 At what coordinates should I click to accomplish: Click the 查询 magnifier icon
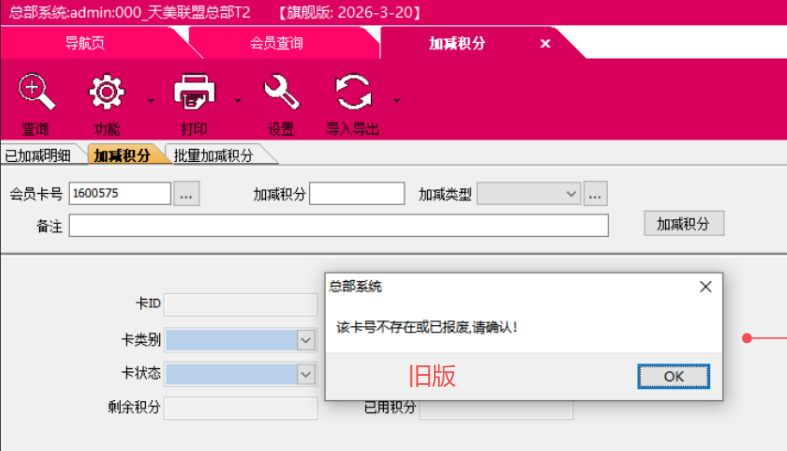click(36, 92)
